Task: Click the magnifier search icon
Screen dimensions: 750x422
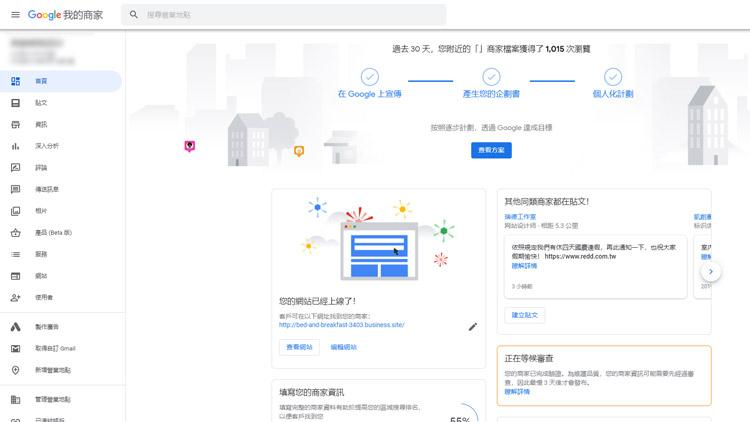Action: point(134,15)
